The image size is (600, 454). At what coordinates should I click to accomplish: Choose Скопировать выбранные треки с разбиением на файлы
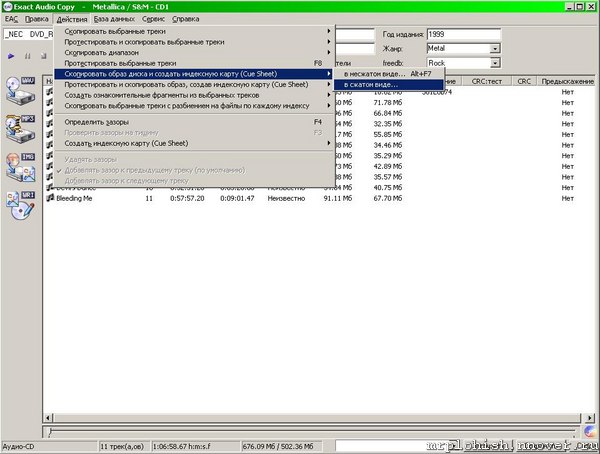[x=194, y=106]
